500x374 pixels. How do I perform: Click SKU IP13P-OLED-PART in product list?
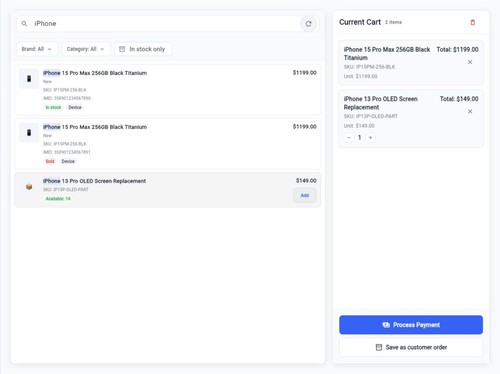click(x=66, y=190)
